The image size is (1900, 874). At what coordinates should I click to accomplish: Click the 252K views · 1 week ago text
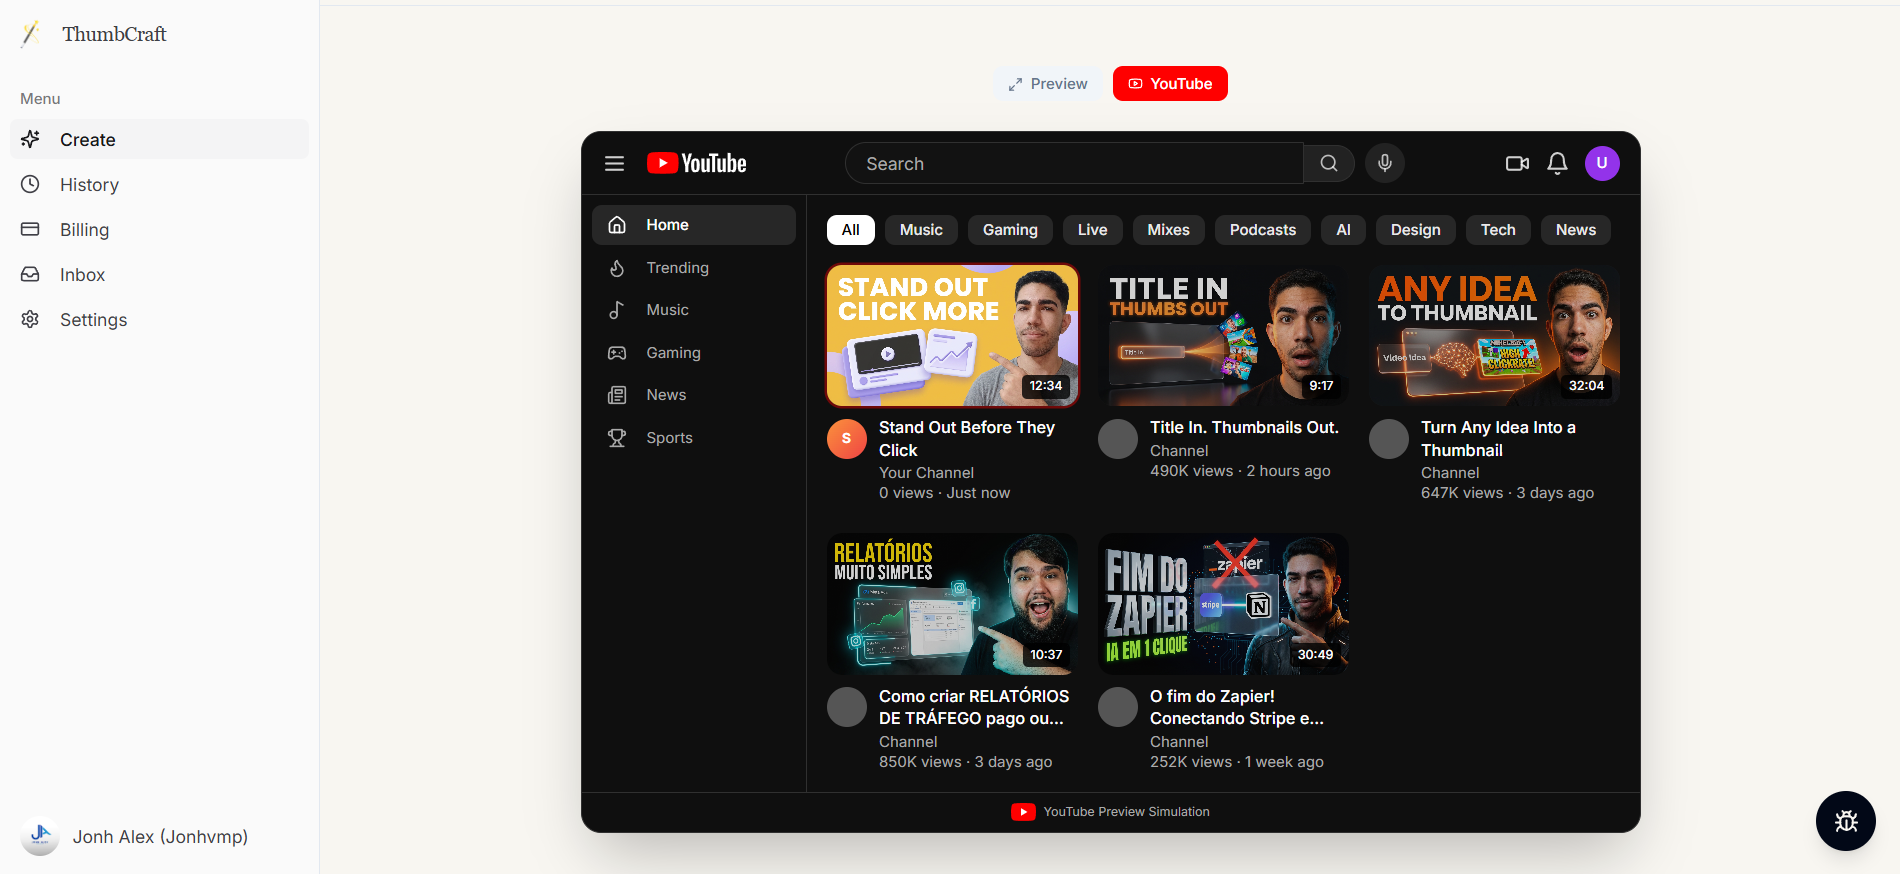coord(1236,762)
